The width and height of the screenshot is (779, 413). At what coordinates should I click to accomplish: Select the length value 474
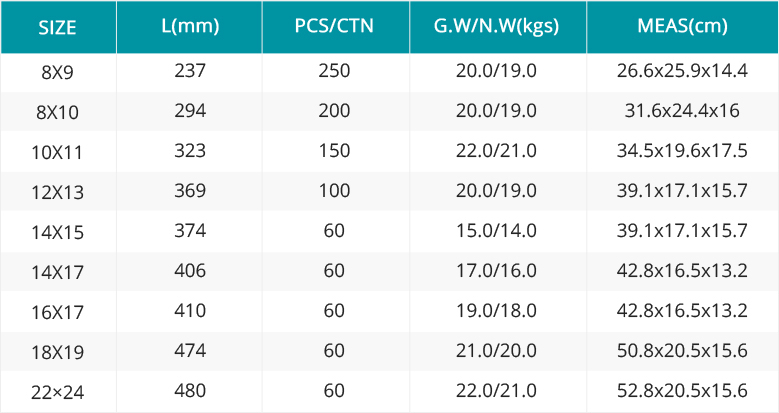coord(190,350)
